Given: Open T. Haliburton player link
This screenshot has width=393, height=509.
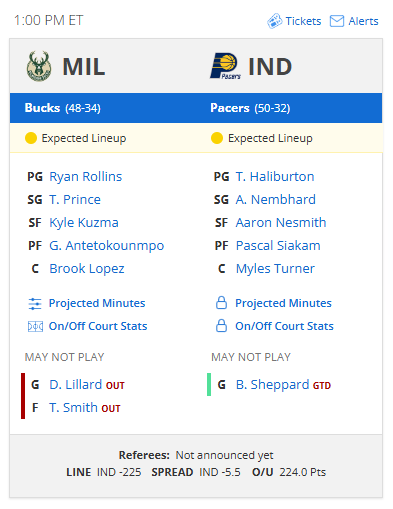Looking at the screenshot, I should click(275, 177).
